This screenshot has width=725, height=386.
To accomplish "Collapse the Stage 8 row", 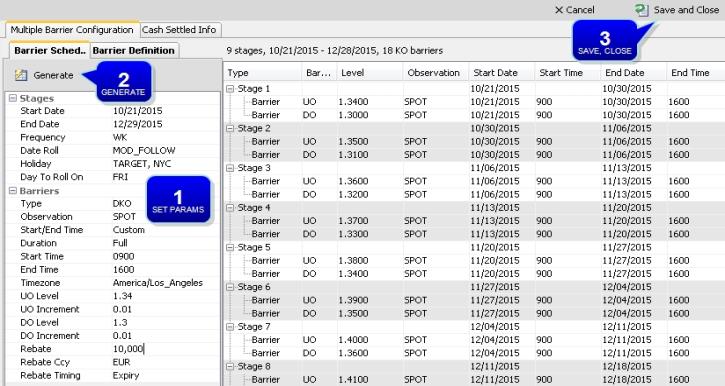I will (230, 367).
